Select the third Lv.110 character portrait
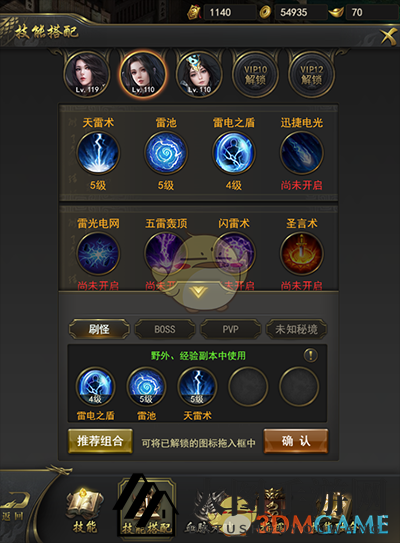 tap(199, 74)
